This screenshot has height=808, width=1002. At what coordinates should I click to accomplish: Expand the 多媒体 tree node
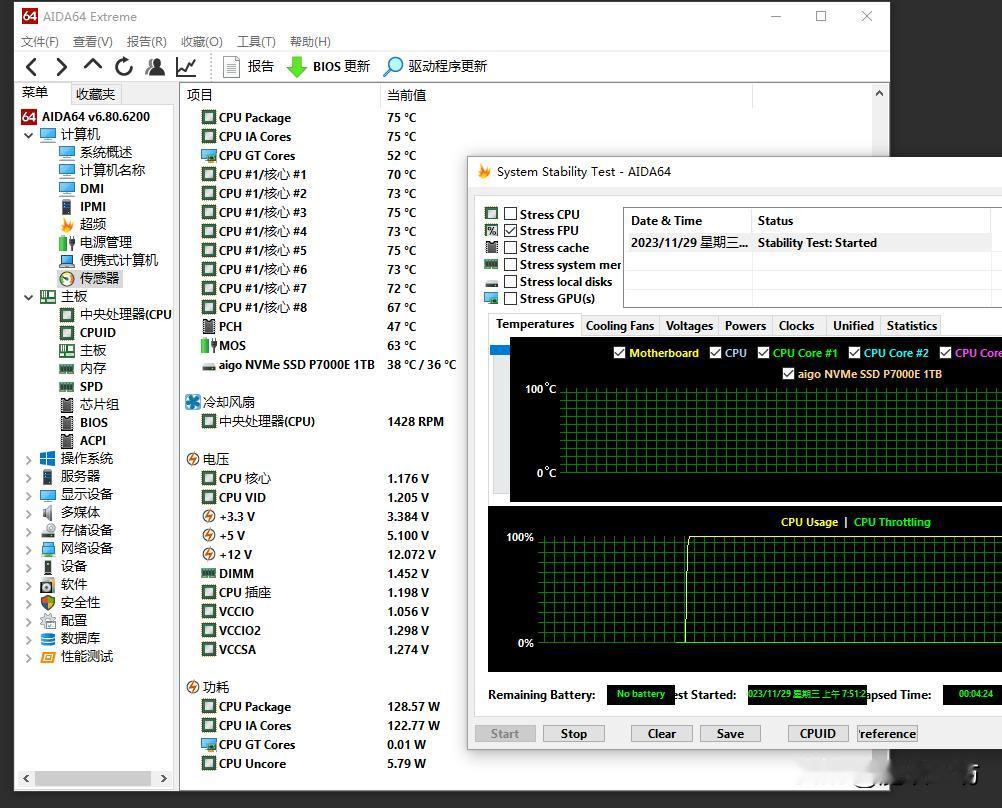click(x=28, y=513)
